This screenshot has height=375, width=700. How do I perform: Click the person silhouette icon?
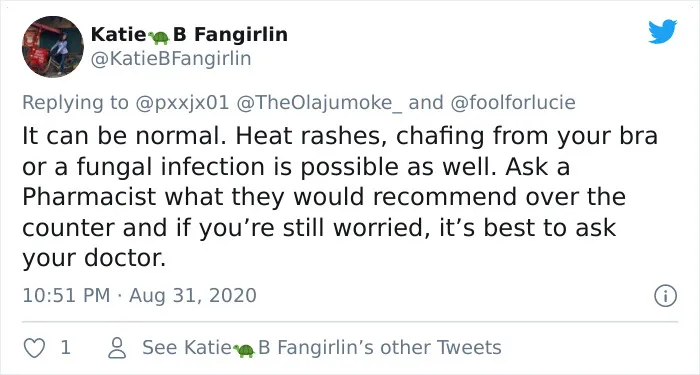(117, 348)
